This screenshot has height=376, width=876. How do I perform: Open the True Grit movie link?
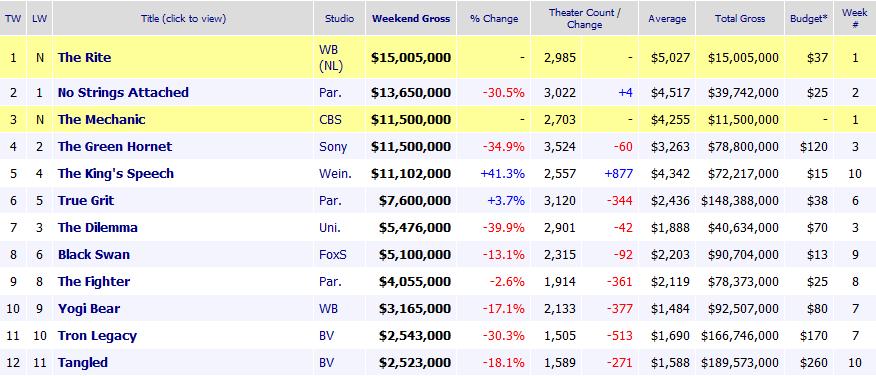click(x=85, y=200)
